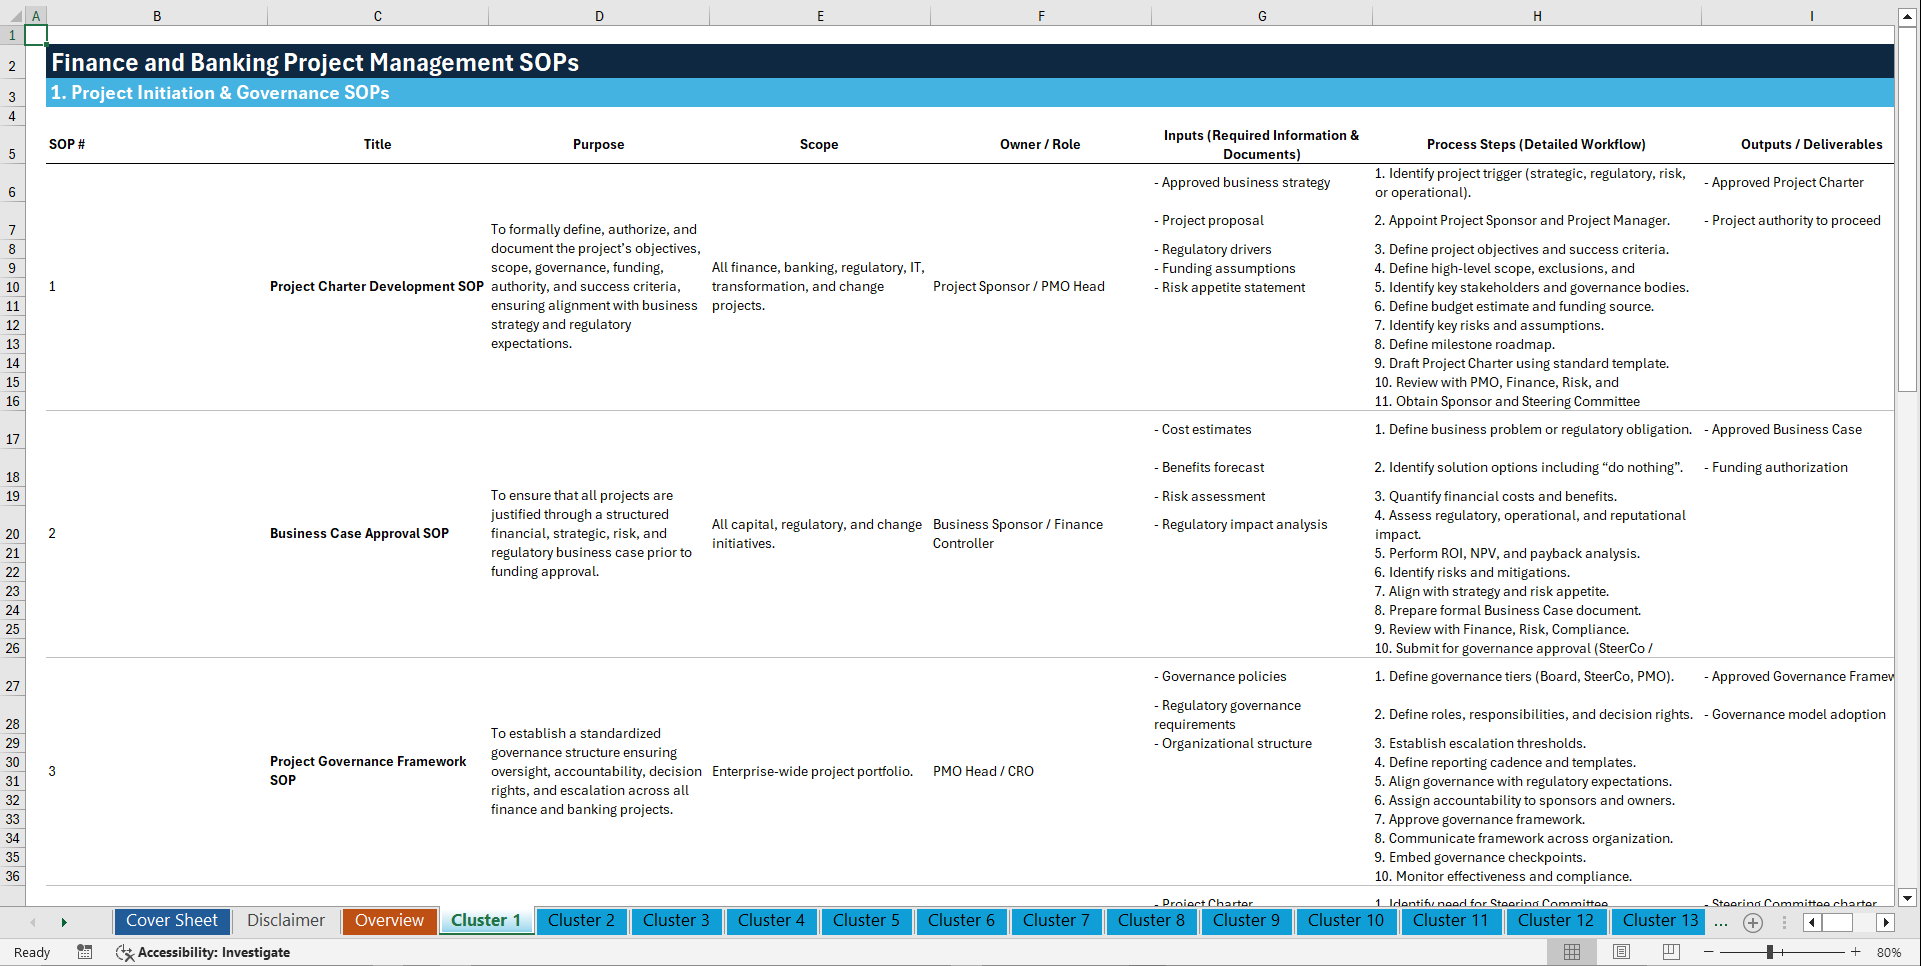Image resolution: width=1921 pixels, height=966 pixels.
Task: Zoom in using the plus icon
Action: [x=1855, y=951]
